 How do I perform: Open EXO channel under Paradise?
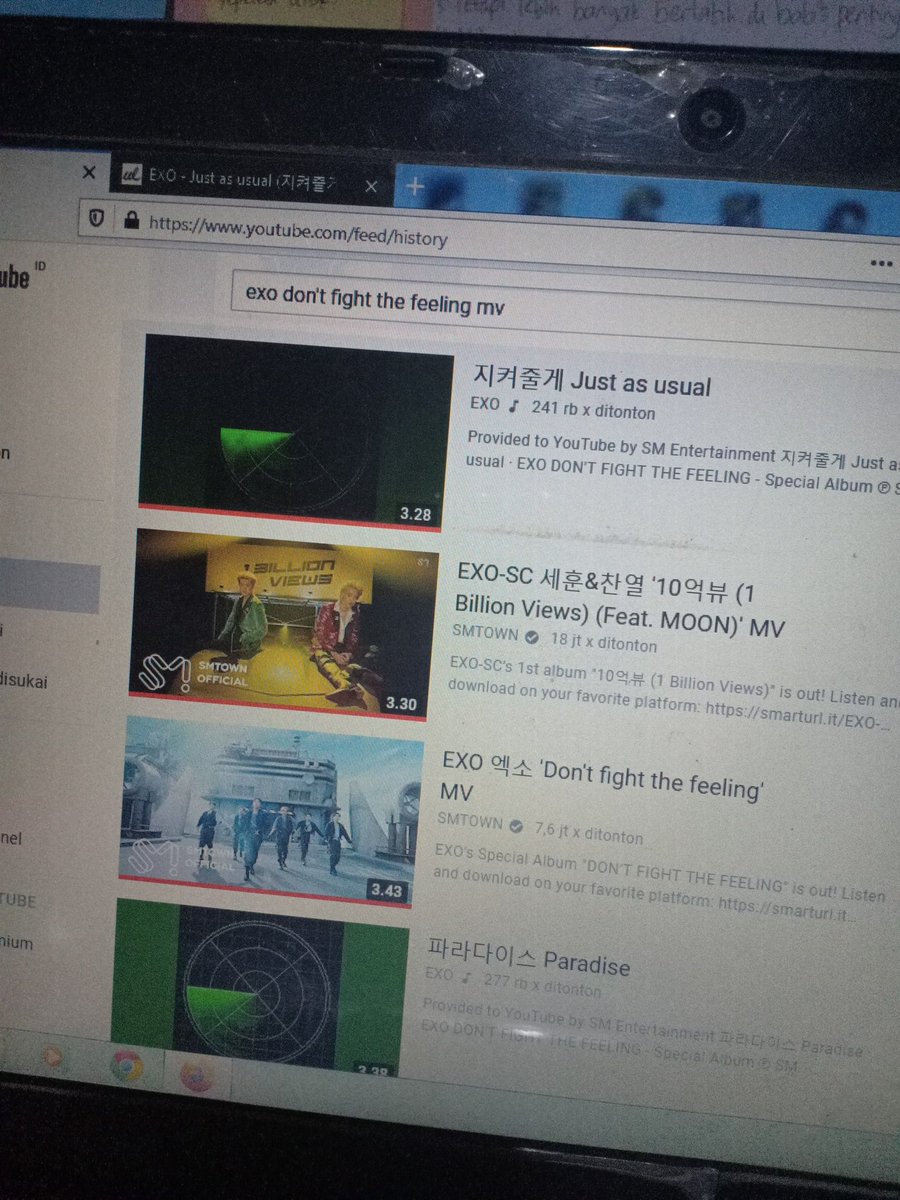(439, 975)
